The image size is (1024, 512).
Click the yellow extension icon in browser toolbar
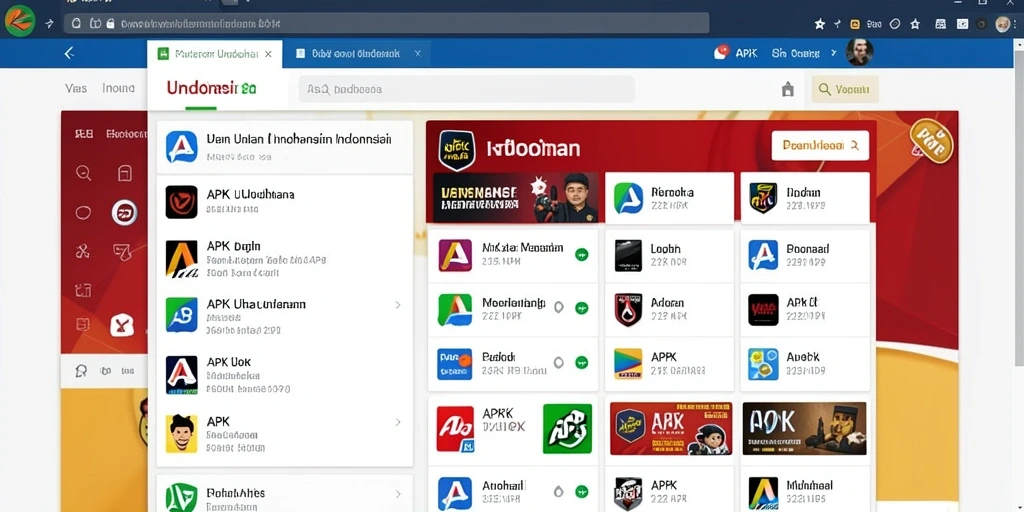(x=855, y=24)
